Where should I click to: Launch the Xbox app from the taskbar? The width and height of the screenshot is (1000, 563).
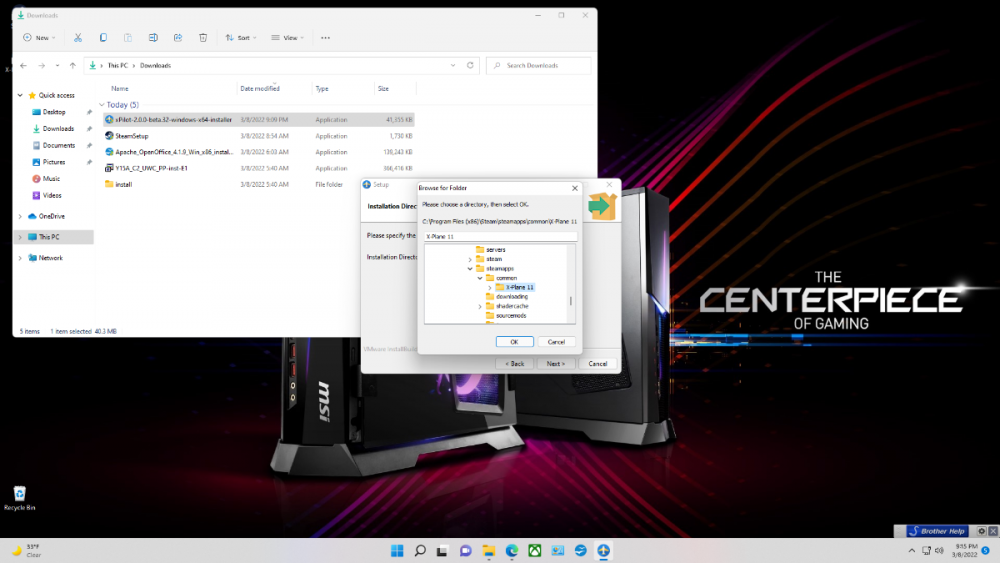tap(534, 550)
